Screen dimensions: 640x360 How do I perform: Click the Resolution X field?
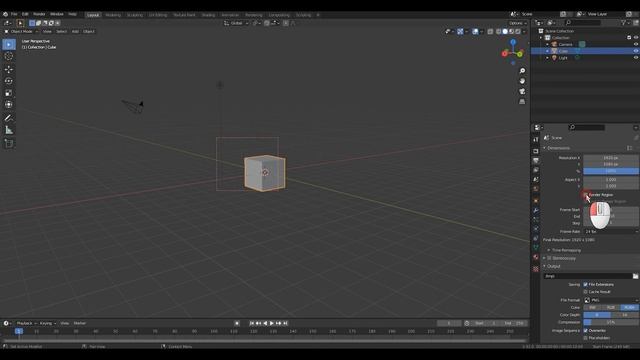point(611,158)
